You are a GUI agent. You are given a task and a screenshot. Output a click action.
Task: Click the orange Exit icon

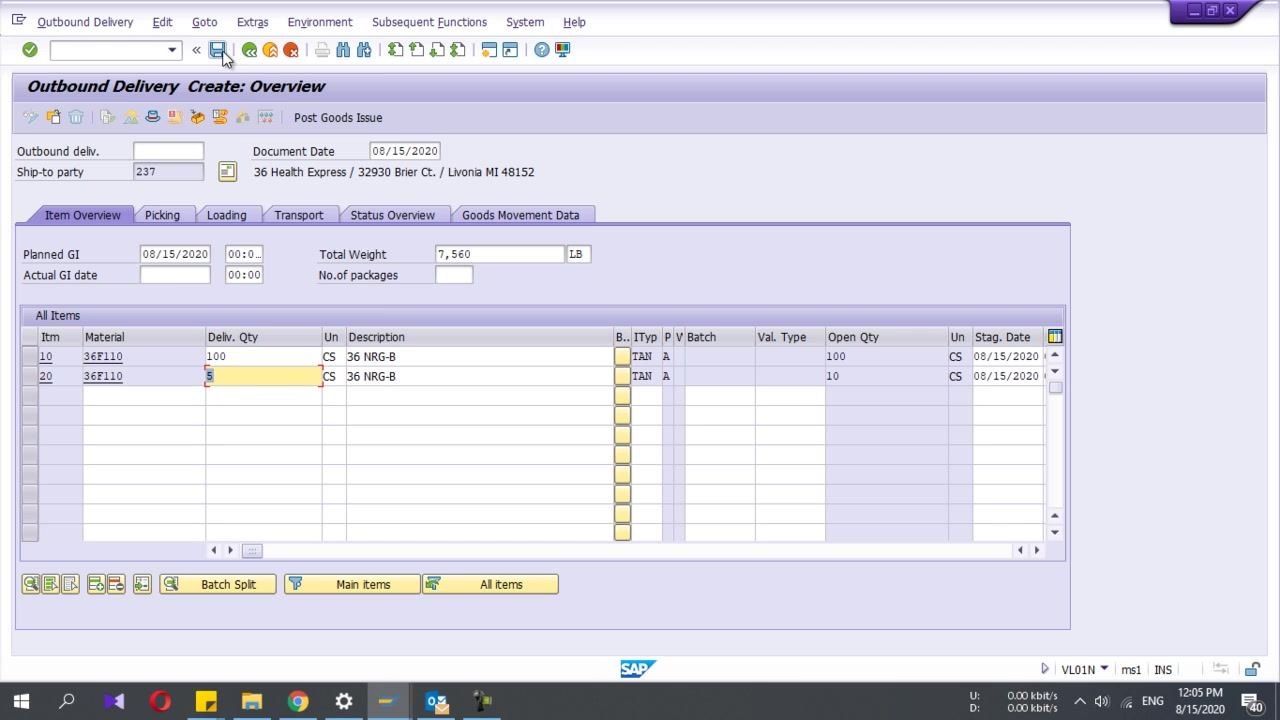point(270,50)
